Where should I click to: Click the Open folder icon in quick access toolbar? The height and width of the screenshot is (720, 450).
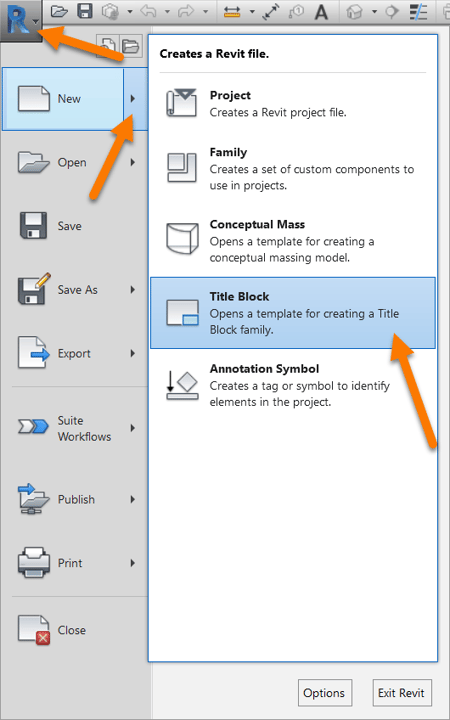[x=59, y=11]
